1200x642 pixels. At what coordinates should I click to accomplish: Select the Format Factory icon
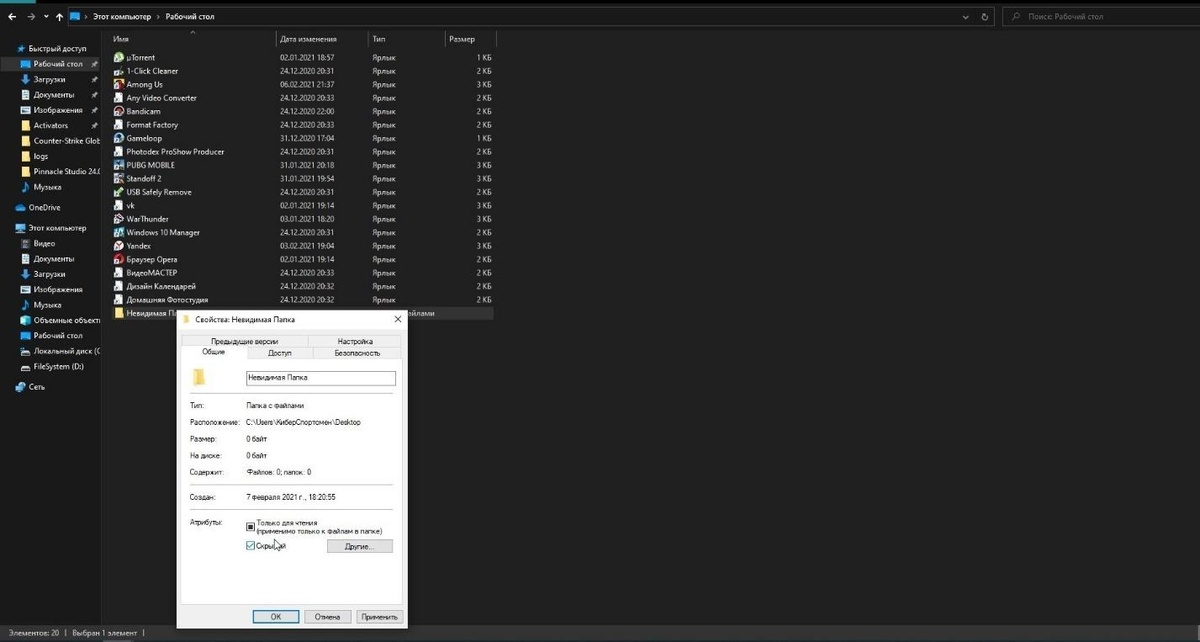tap(119, 125)
